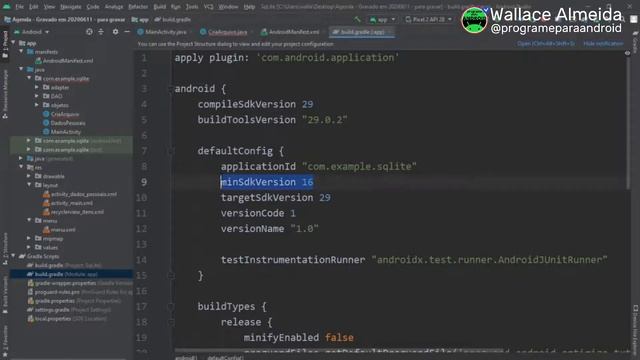Click the editor horizontal scrollbar
The image size is (640, 360).
pos(339,350)
